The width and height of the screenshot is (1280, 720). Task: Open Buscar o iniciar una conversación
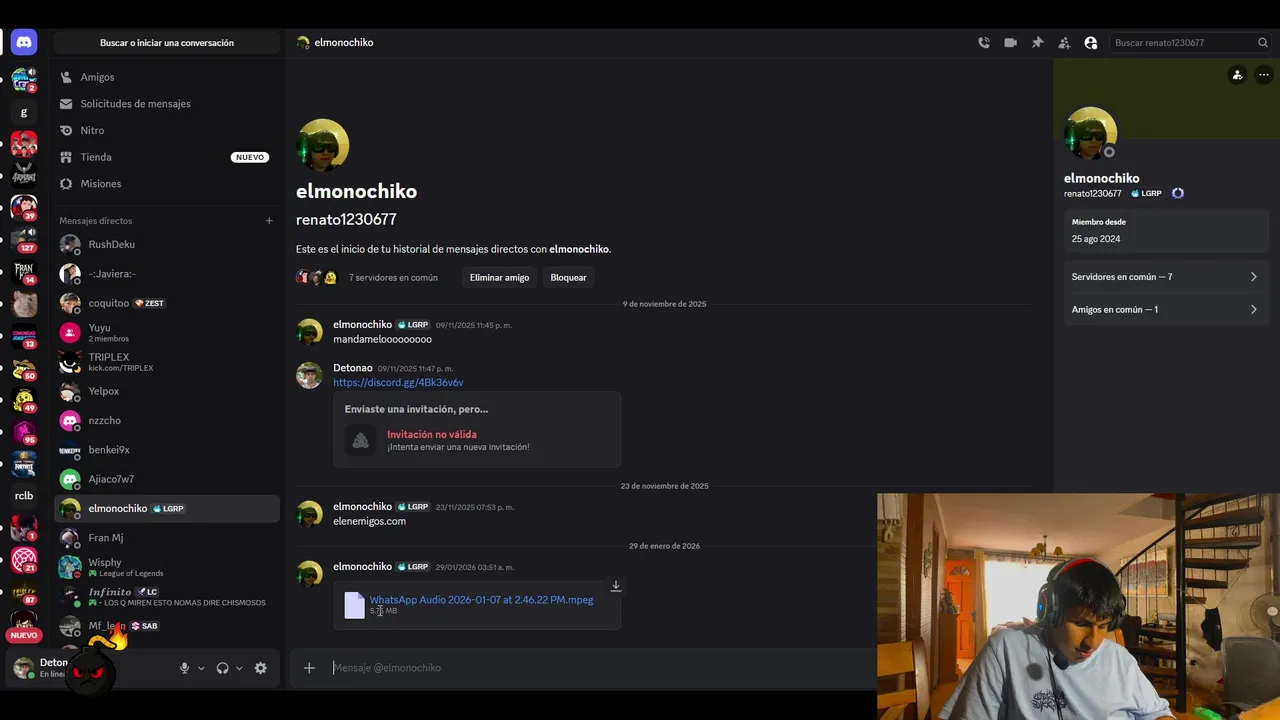click(x=167, y=43)
